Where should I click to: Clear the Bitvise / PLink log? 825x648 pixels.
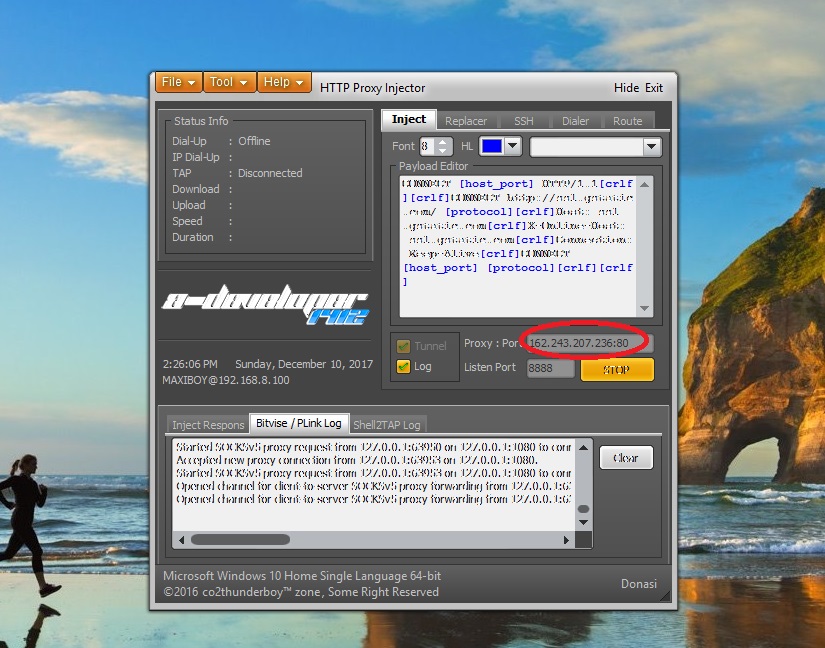625,456
